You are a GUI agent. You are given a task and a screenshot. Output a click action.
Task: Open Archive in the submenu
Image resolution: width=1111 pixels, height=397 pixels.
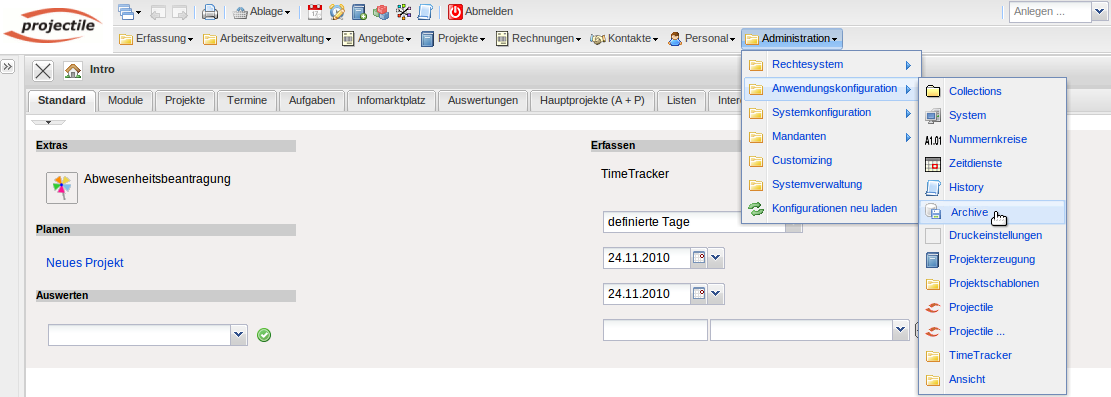993,212
